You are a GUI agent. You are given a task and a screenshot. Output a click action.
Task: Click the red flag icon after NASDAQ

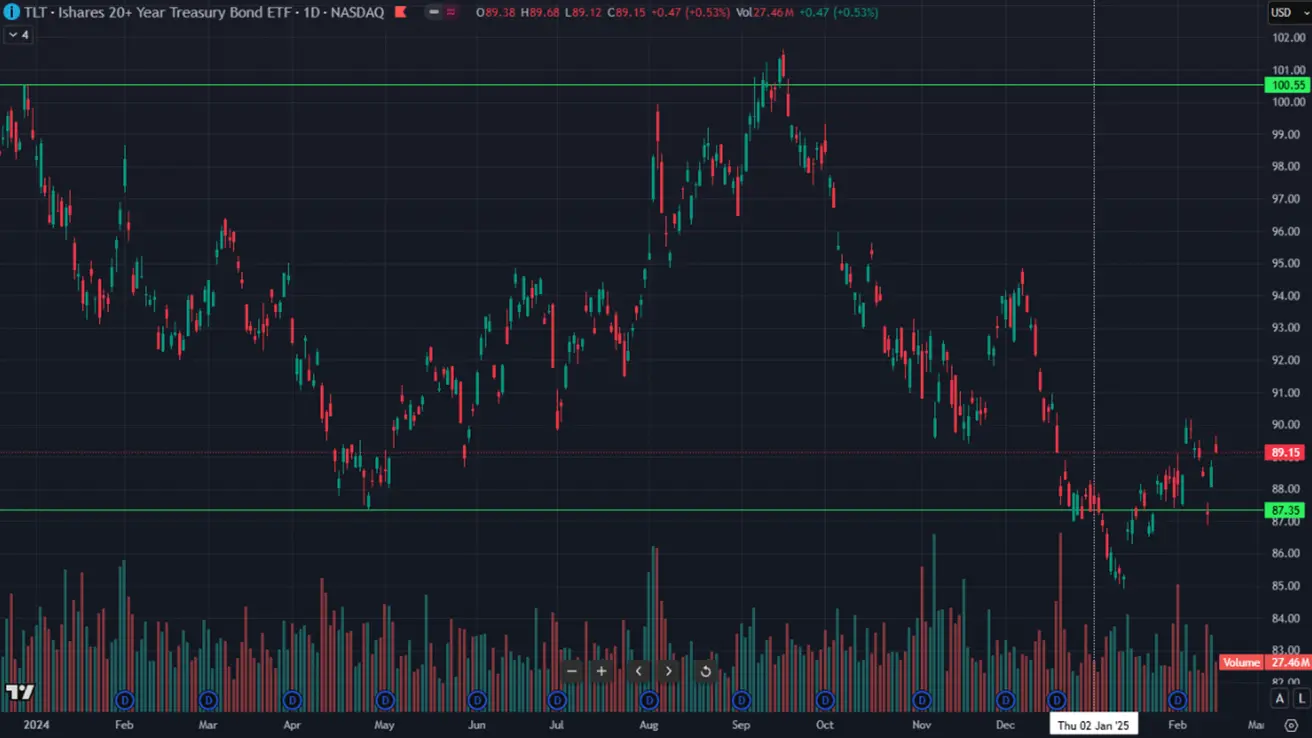pyautogui.click(x=401, y=12)
